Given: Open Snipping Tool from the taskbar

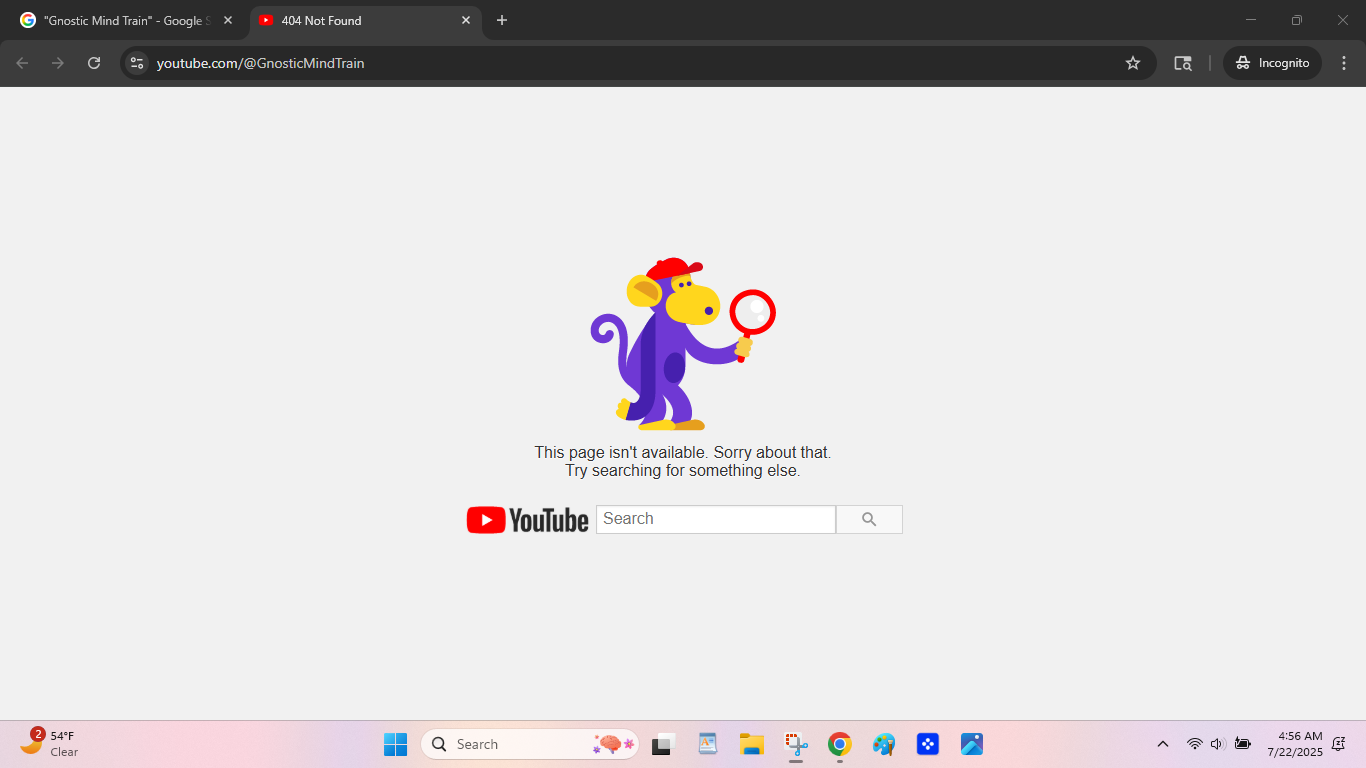Looking at the screenshot, I should pos(796,744).
